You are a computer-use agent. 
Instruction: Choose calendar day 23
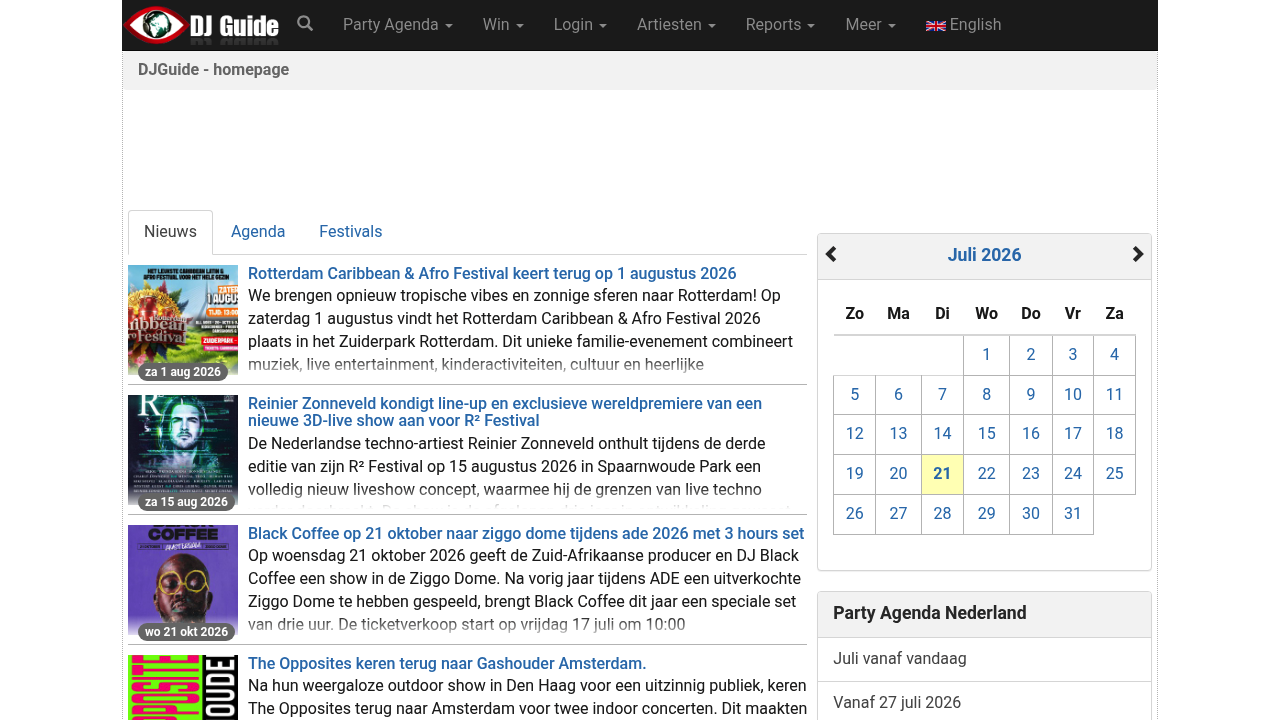1031,474
